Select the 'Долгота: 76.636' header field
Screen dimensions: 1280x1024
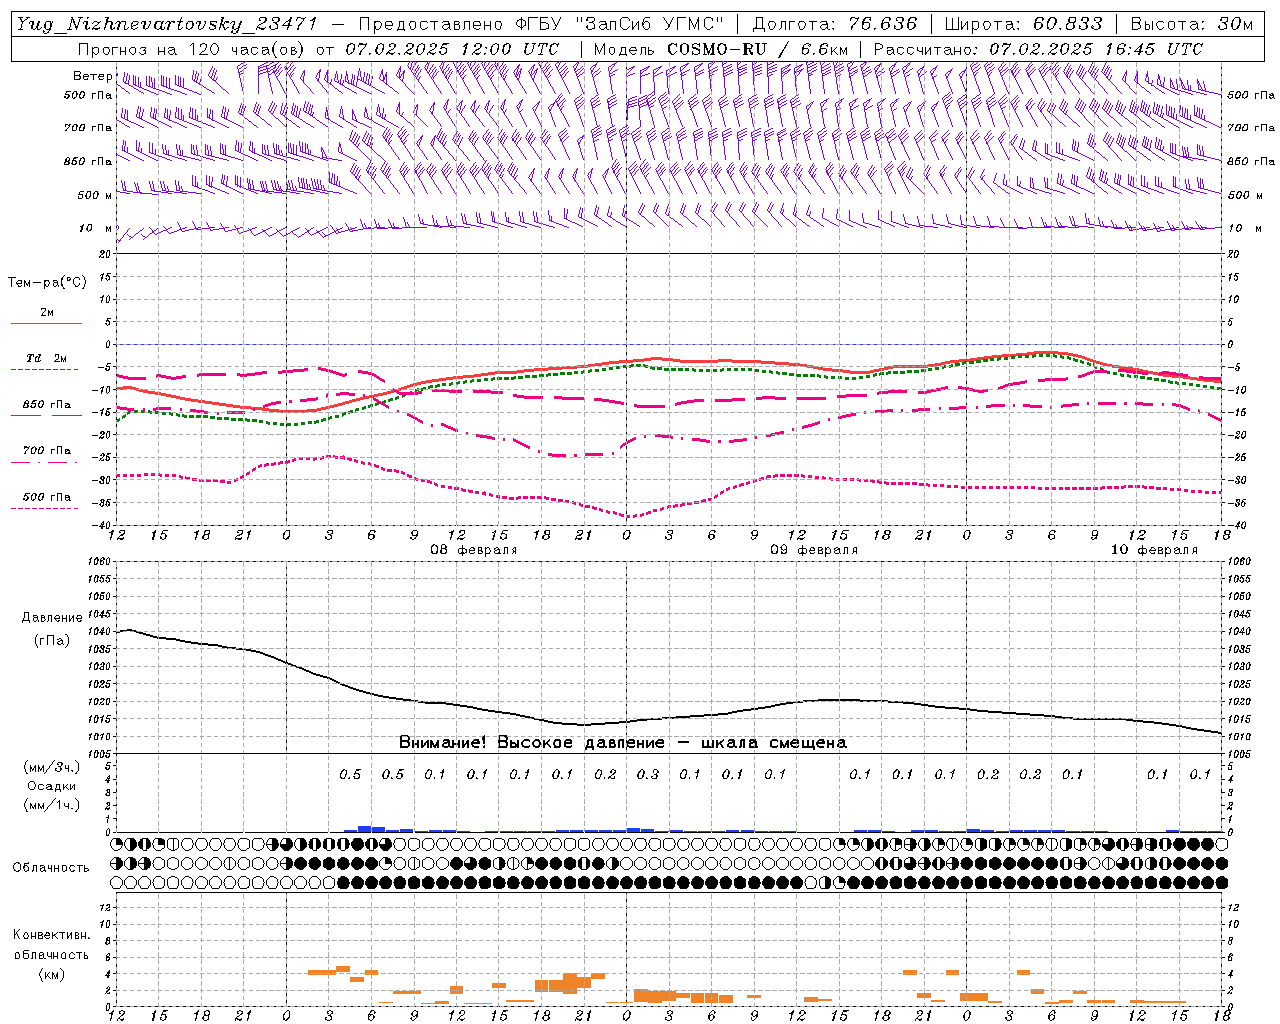[x=835, y=24]
